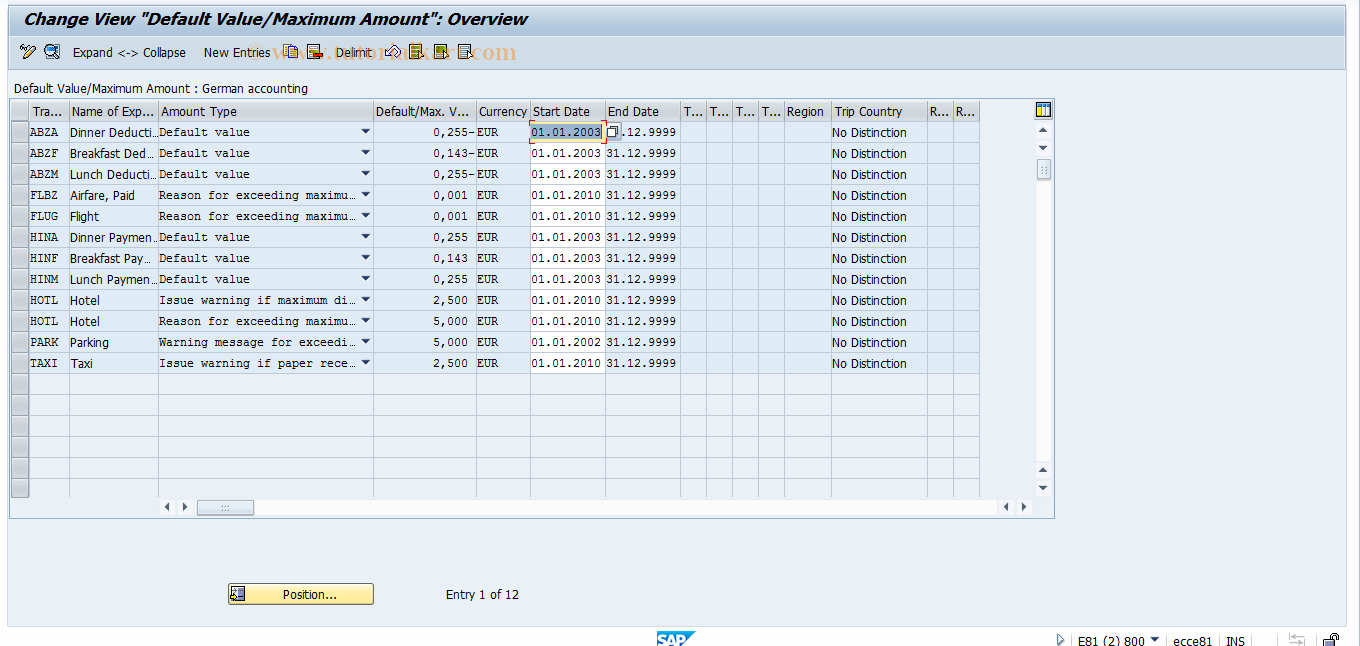Click the Position... button

tap(301, 594)
